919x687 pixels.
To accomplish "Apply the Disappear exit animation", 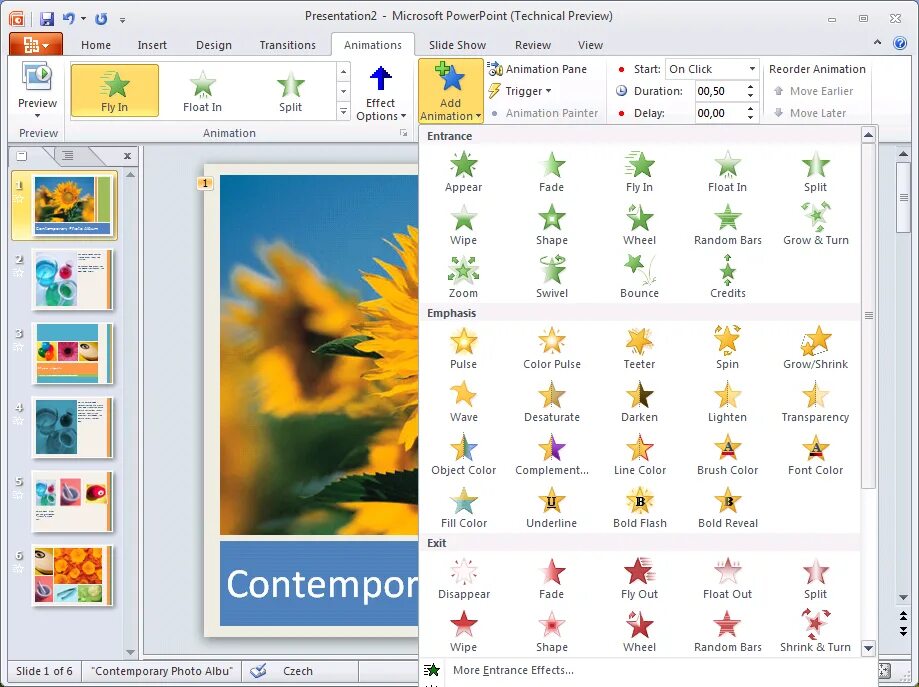I will 463,579.
